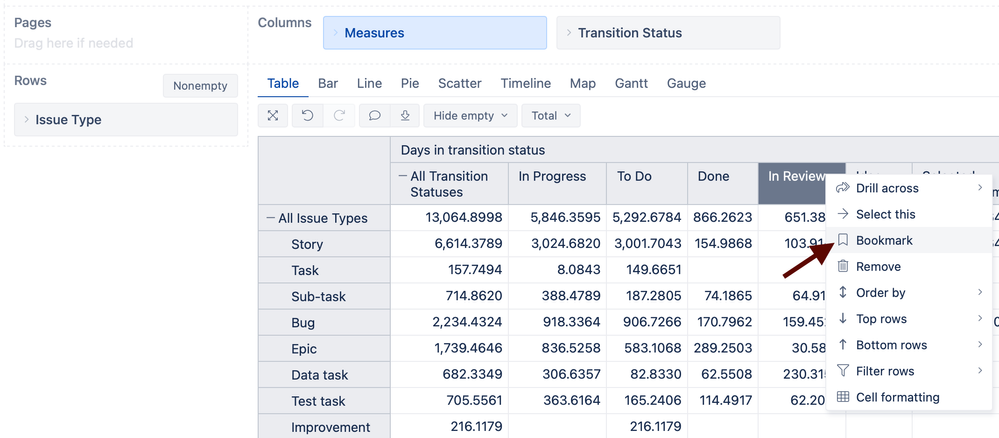
Task: Click the Bug row header
Action: coord(324,323)
